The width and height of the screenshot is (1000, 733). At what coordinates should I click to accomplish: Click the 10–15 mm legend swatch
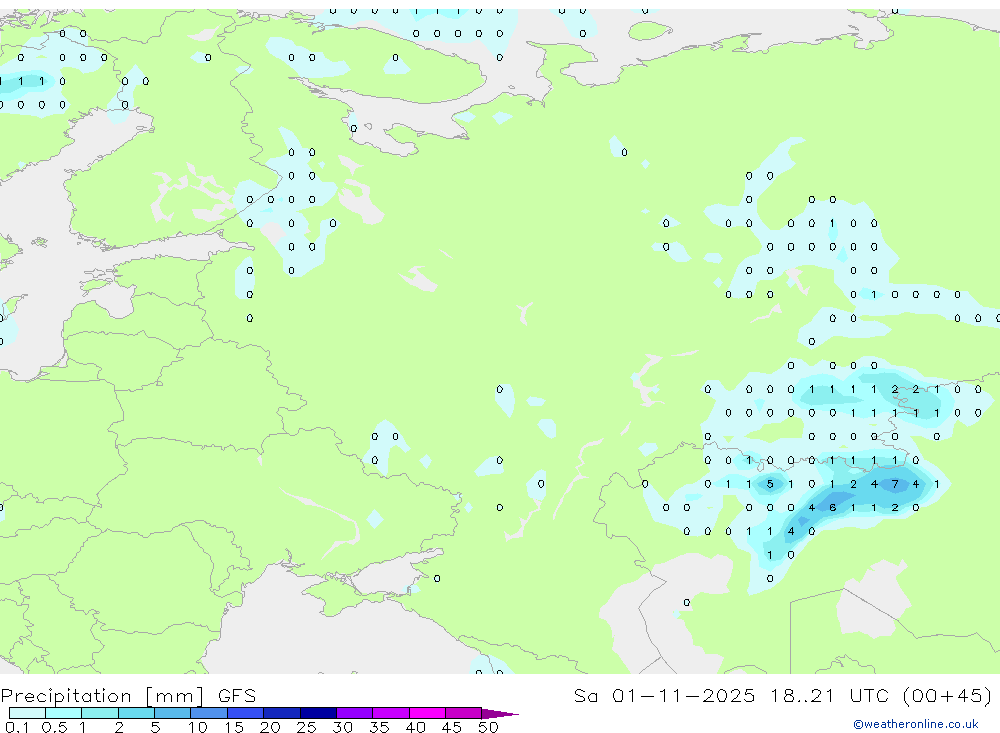coord(209,713)
